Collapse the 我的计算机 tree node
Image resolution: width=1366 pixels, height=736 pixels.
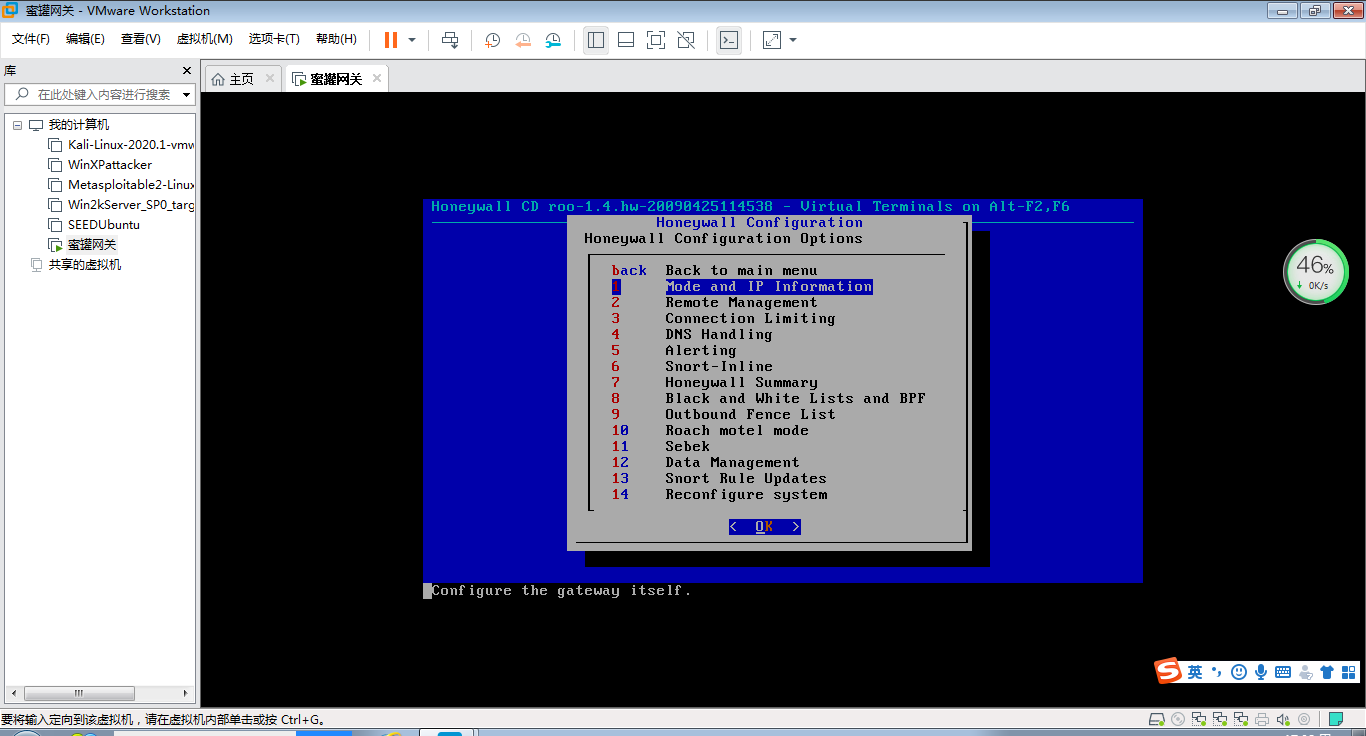tap(17, 125)
